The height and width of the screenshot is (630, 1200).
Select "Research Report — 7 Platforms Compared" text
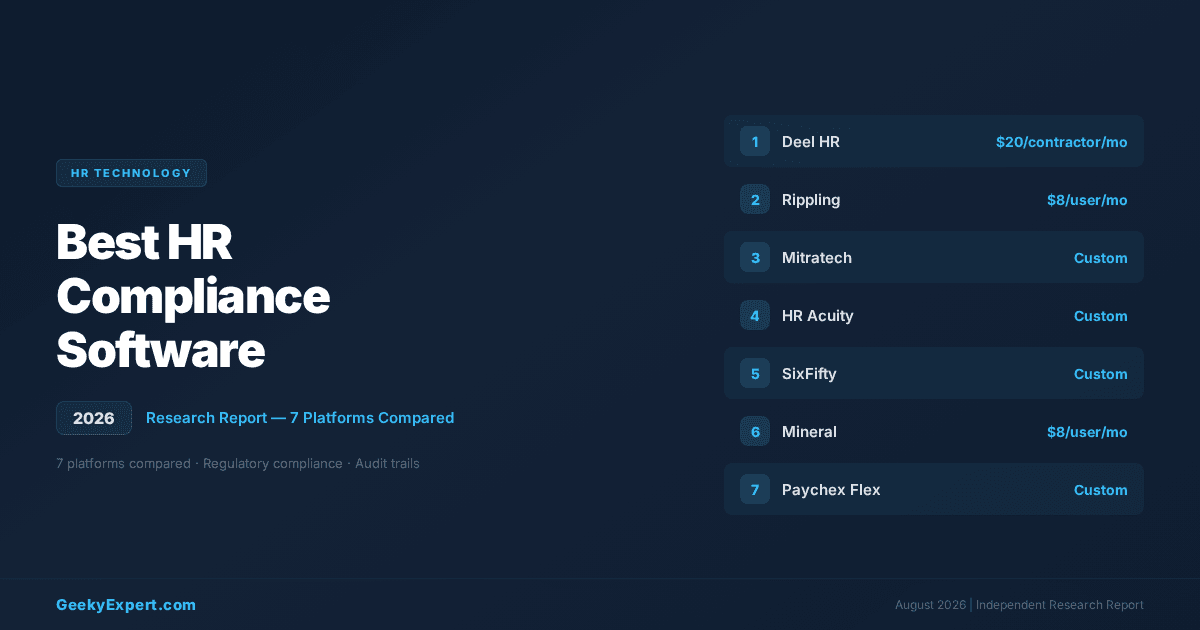(300, 418)
